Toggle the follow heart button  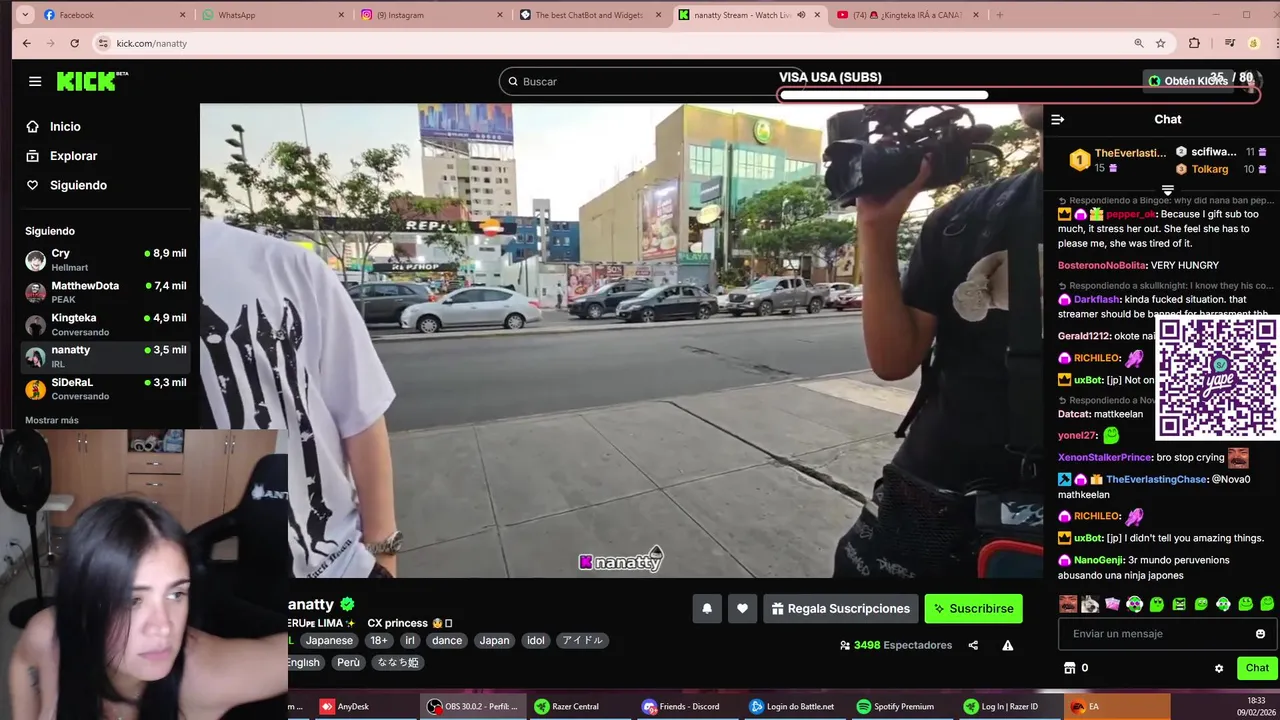click(x=742, y=608)
